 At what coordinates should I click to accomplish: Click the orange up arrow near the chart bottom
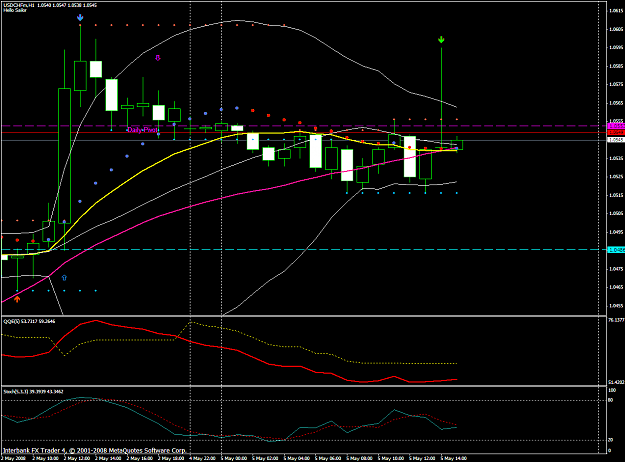tap(17, 299)
